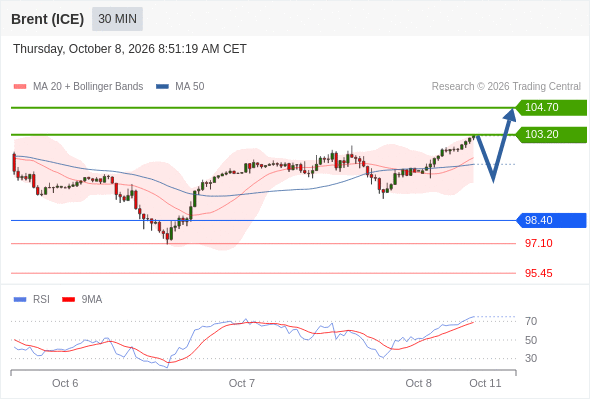
Task: Click the date and time stamp
Action: (x=130, y=49)
